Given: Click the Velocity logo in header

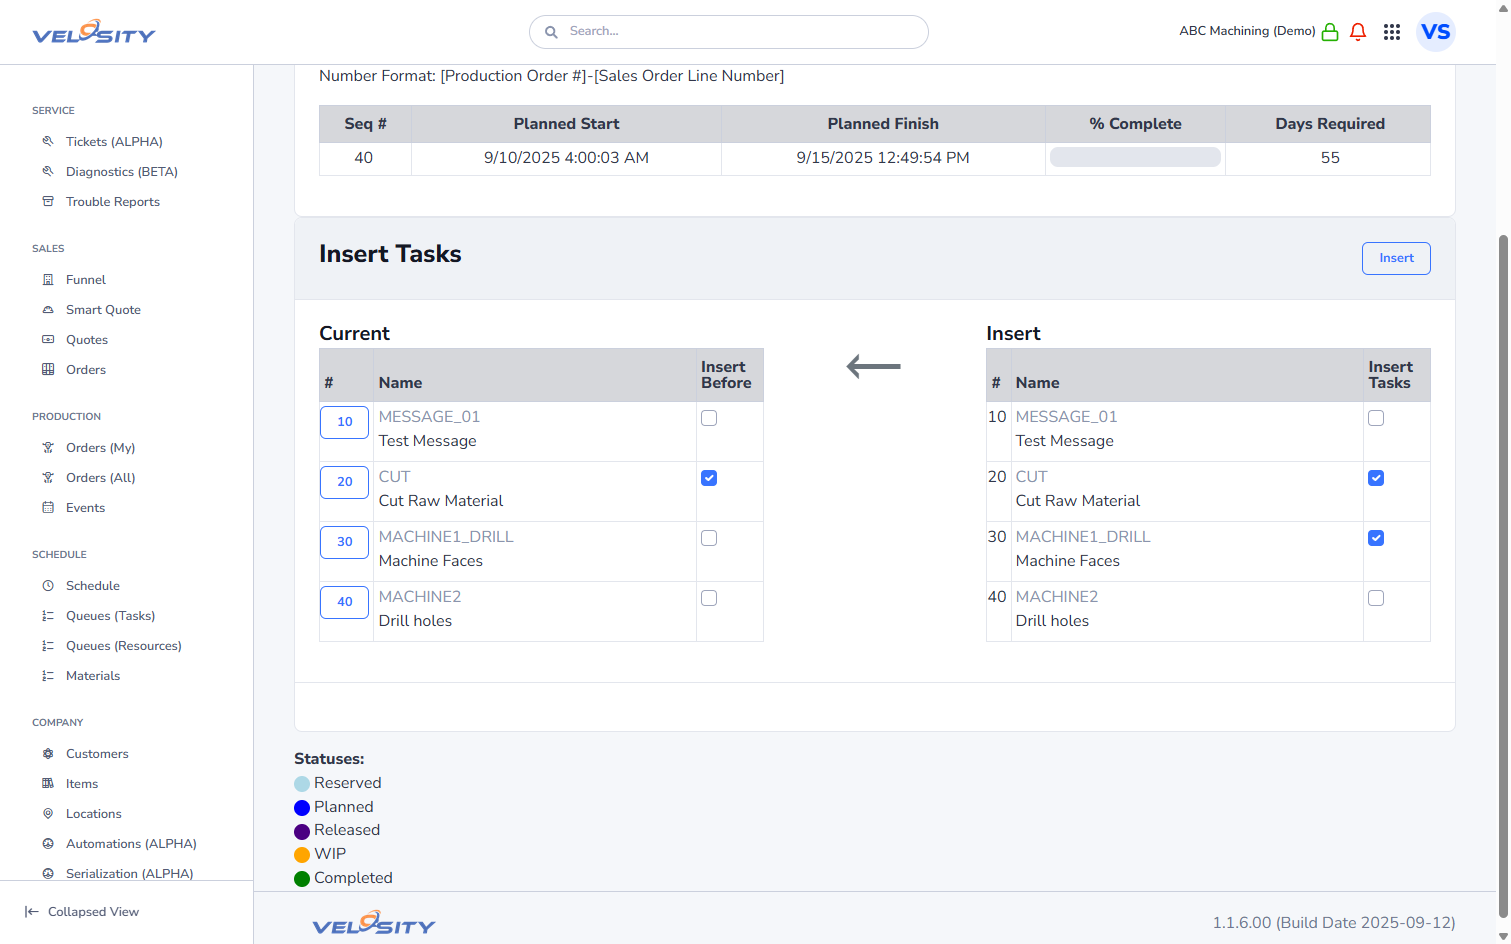Looking at the screenshot, I should tap(94, 33).
